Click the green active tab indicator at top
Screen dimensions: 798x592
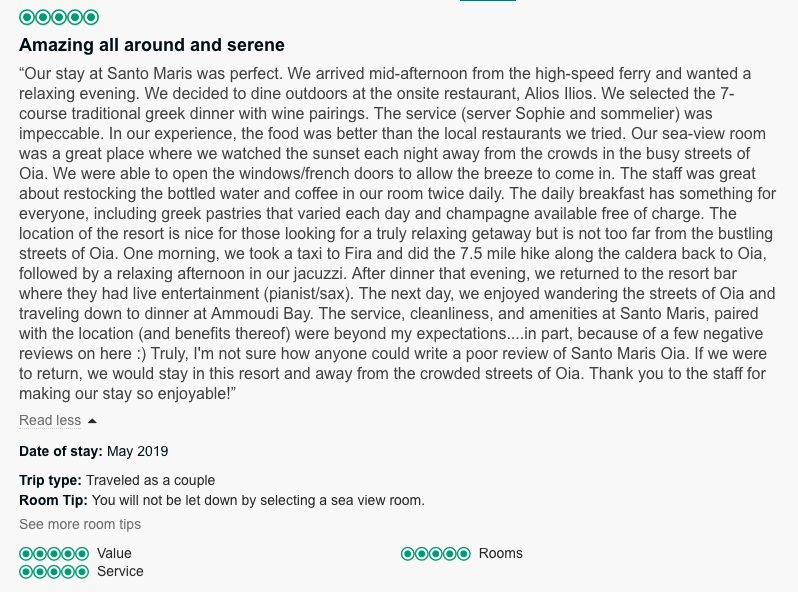pyautogui.click(x=488, y=1)
